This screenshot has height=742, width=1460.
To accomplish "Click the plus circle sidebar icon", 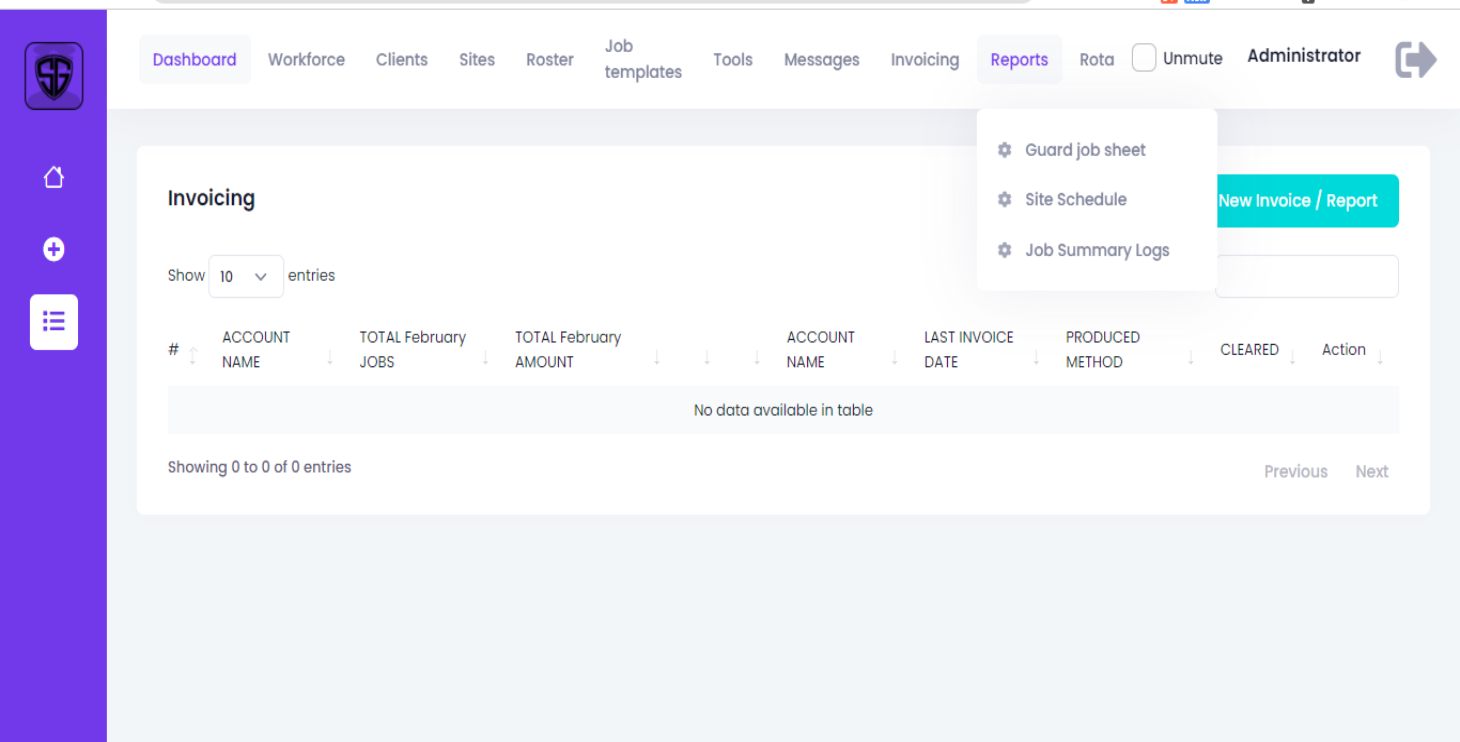I will tap(54, 249).
